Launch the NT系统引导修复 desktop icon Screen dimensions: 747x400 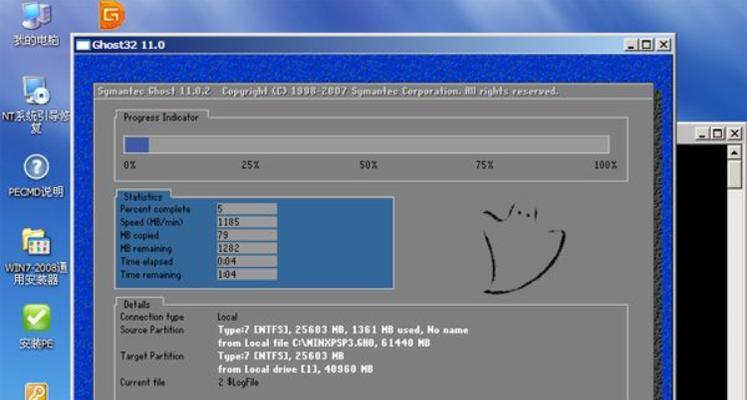(36, 105)
